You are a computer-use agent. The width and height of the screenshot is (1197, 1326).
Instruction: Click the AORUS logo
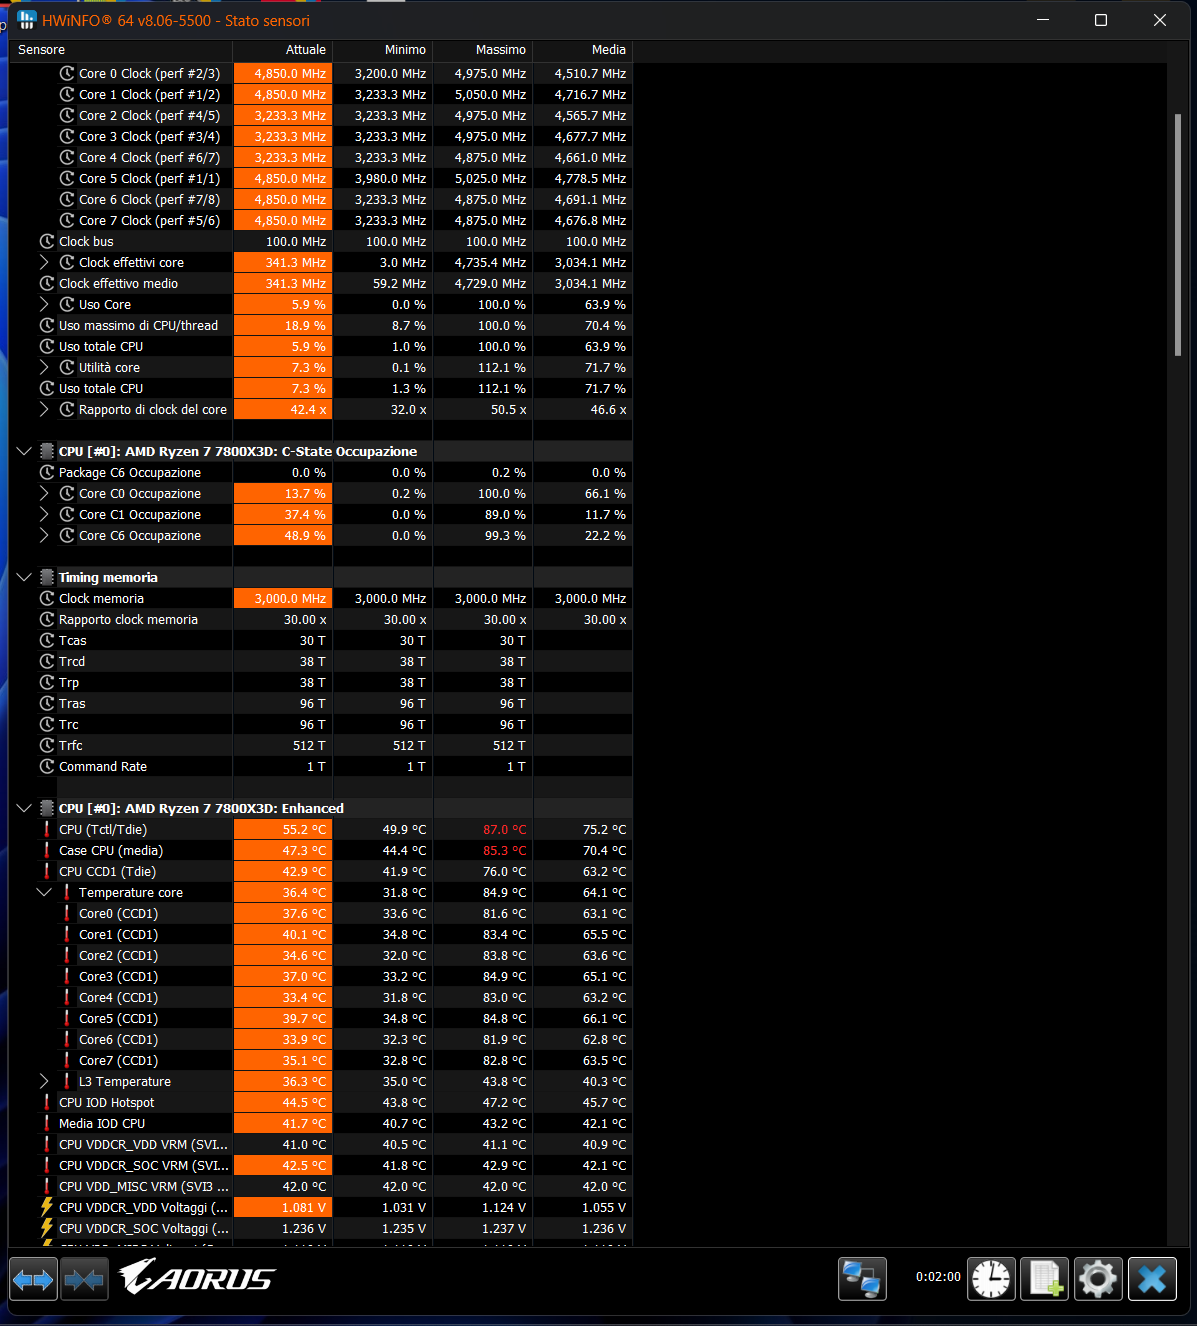197,1277
